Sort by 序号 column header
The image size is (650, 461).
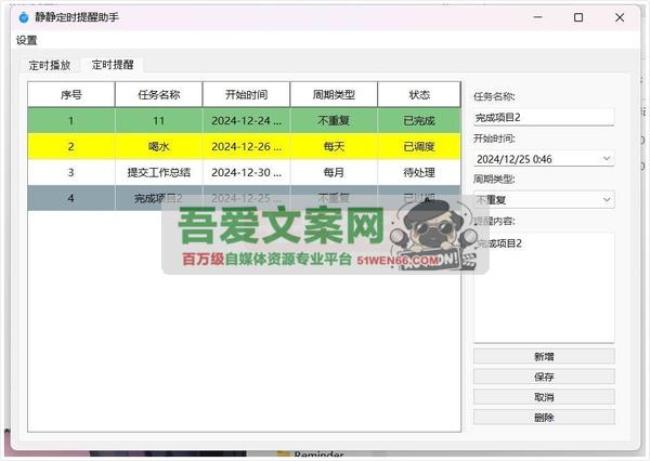(71, 95)
